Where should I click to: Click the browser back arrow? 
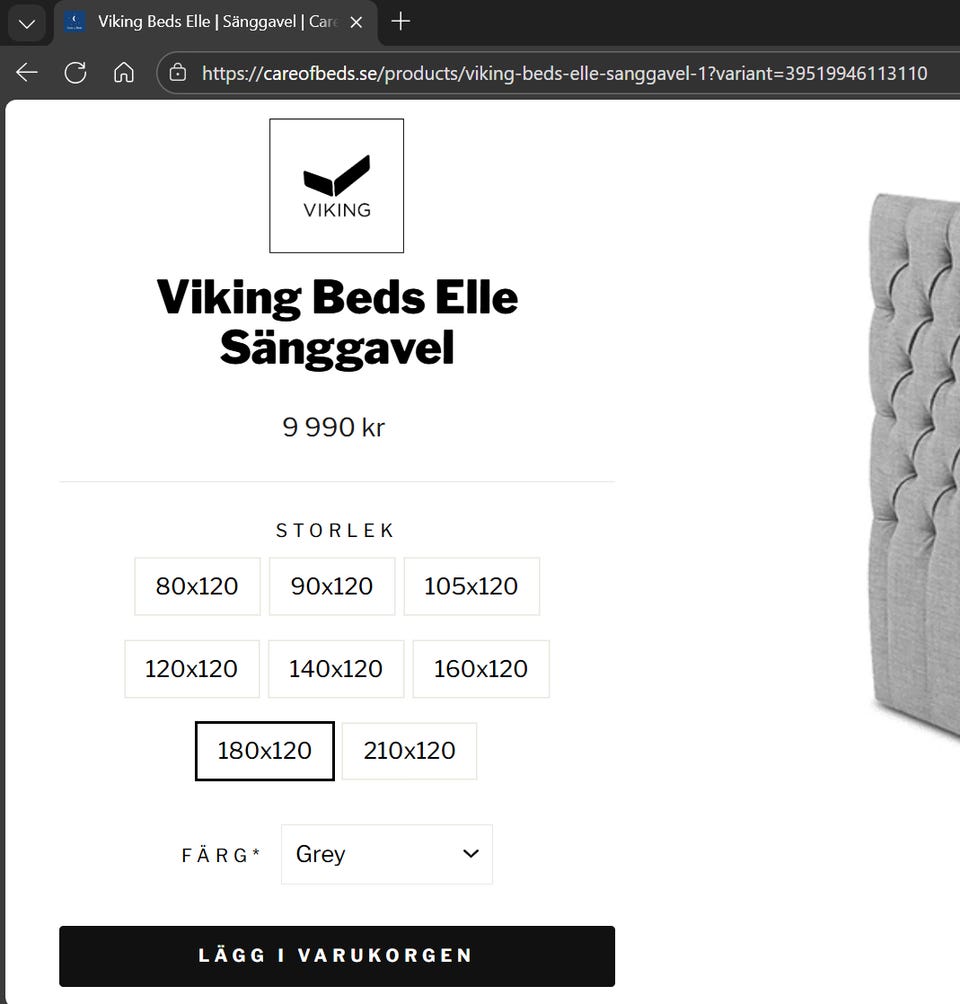(x=27, y=73)
